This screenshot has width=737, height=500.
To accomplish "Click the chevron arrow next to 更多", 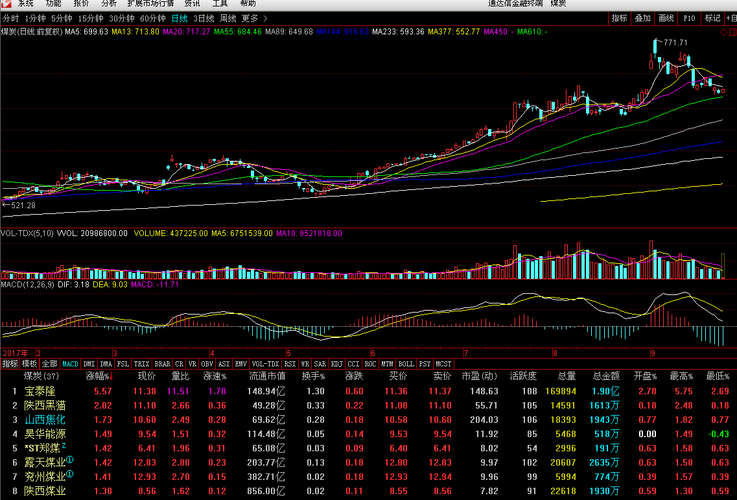I will pos(265,19).
